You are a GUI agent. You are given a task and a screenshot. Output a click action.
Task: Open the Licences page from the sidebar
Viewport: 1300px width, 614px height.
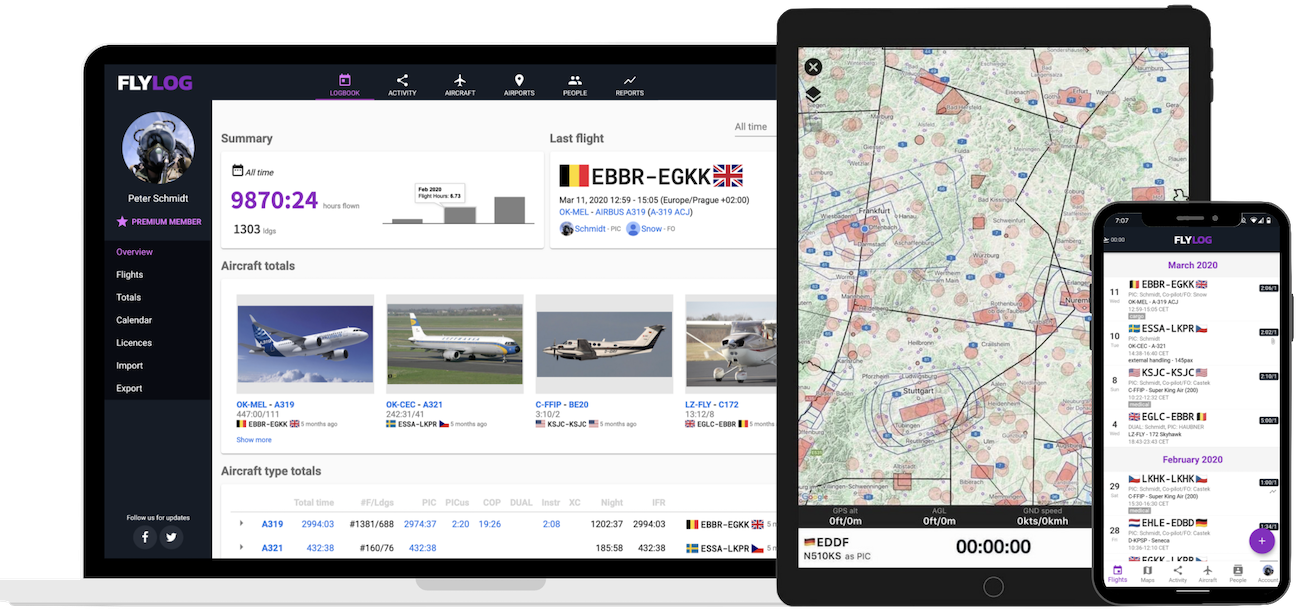click(133, 342)
